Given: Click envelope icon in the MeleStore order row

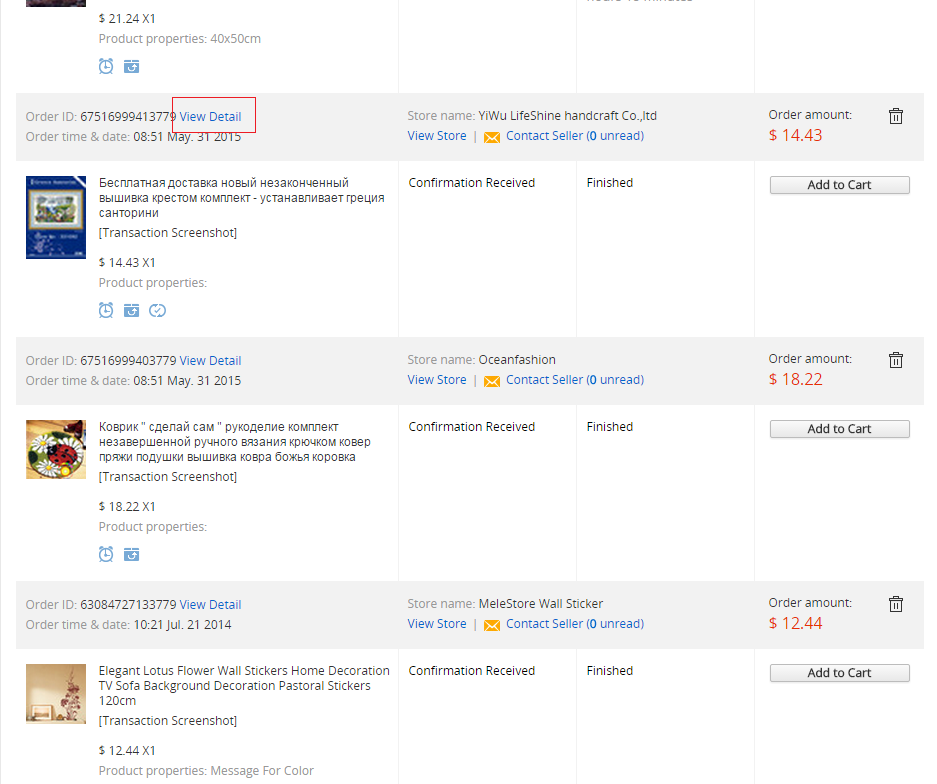Looking at the screenshot, I should tap(491, 625).
